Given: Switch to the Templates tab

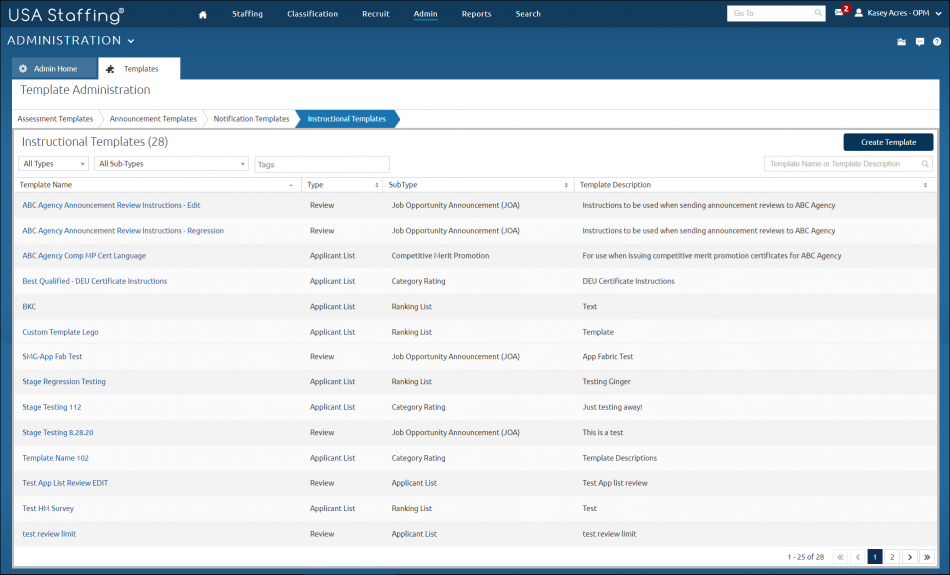Looking at the screenshot, I should (139, 68).
